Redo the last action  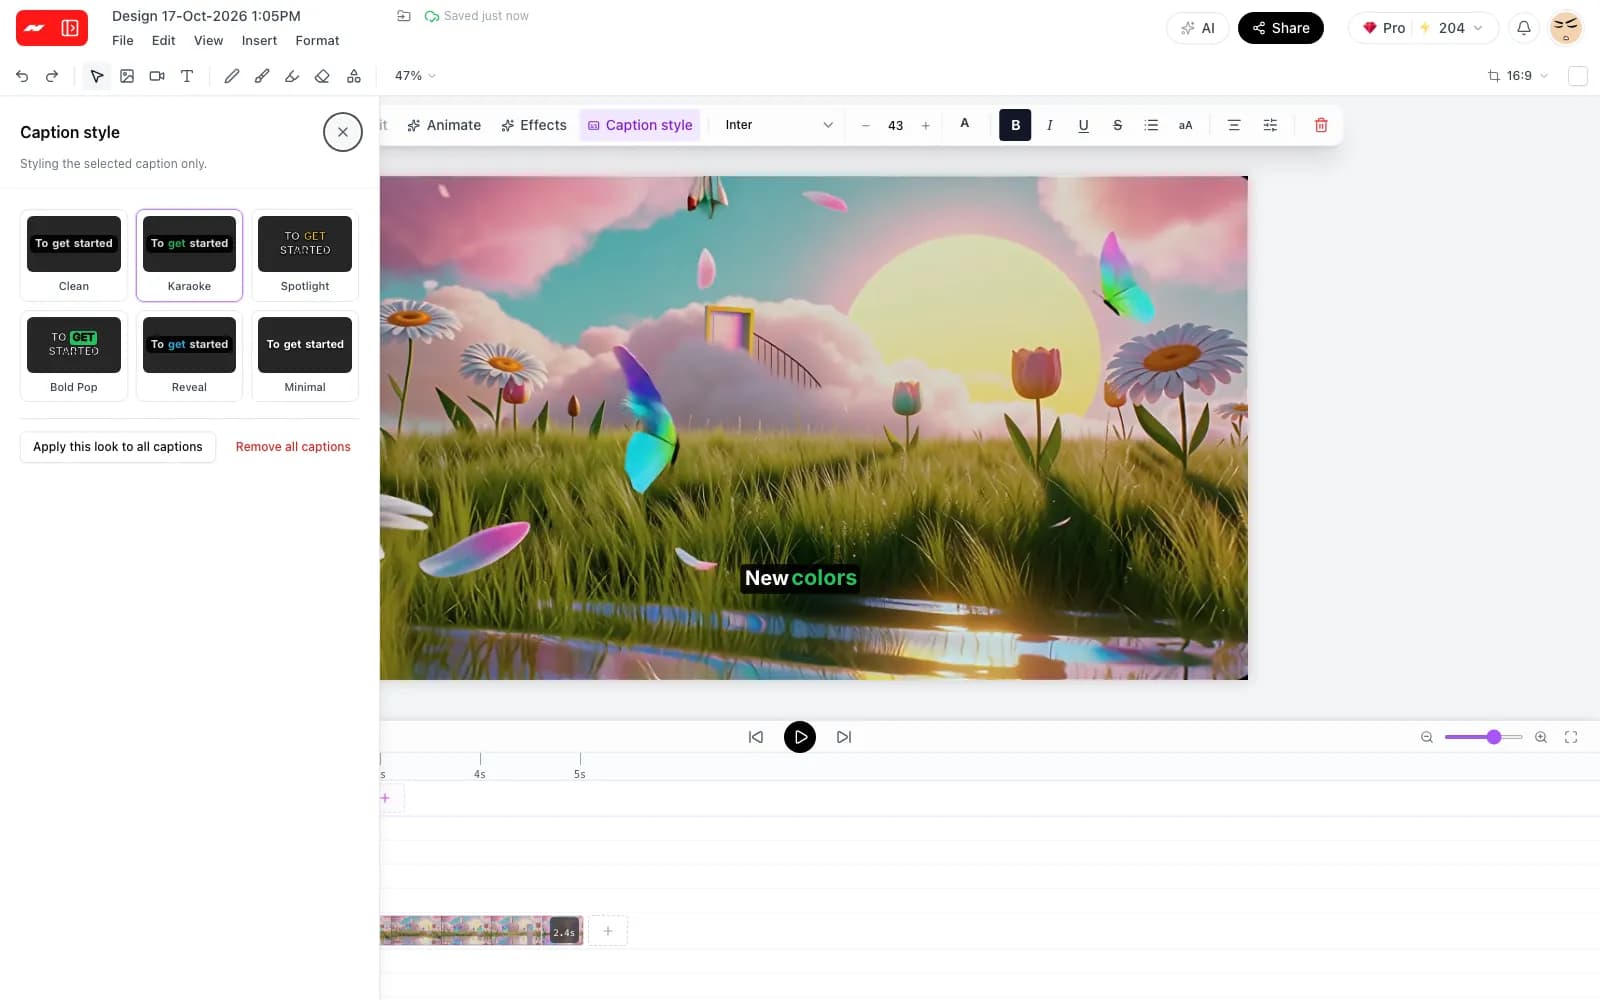pyautogui.click(x=52, y=76)
